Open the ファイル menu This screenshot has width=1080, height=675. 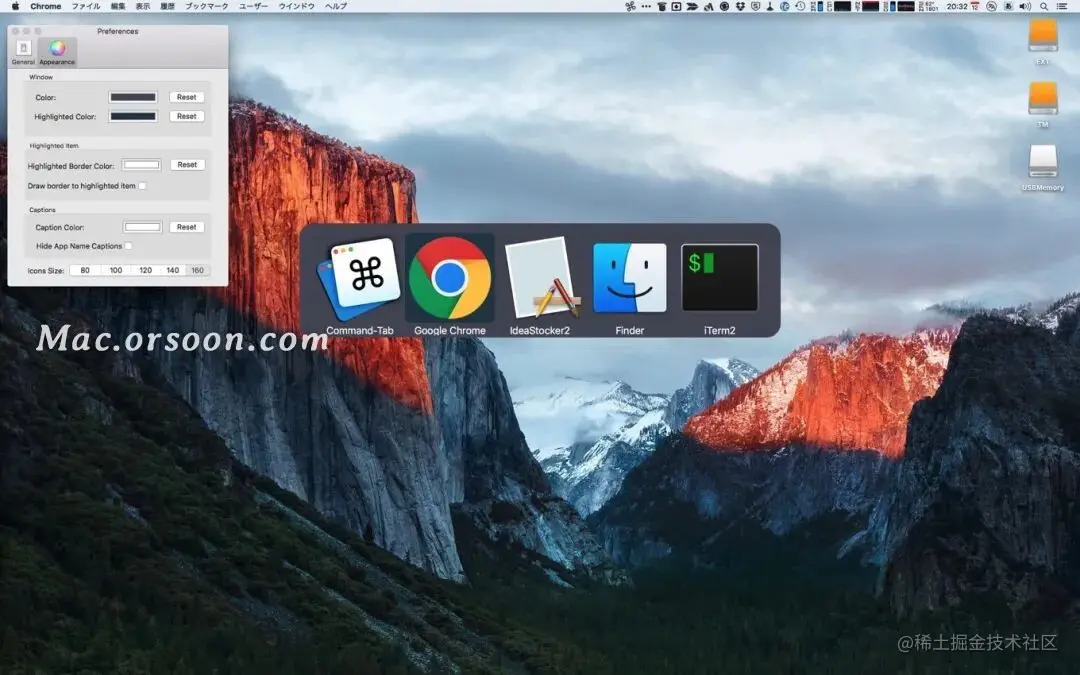[x=86, y=6]
